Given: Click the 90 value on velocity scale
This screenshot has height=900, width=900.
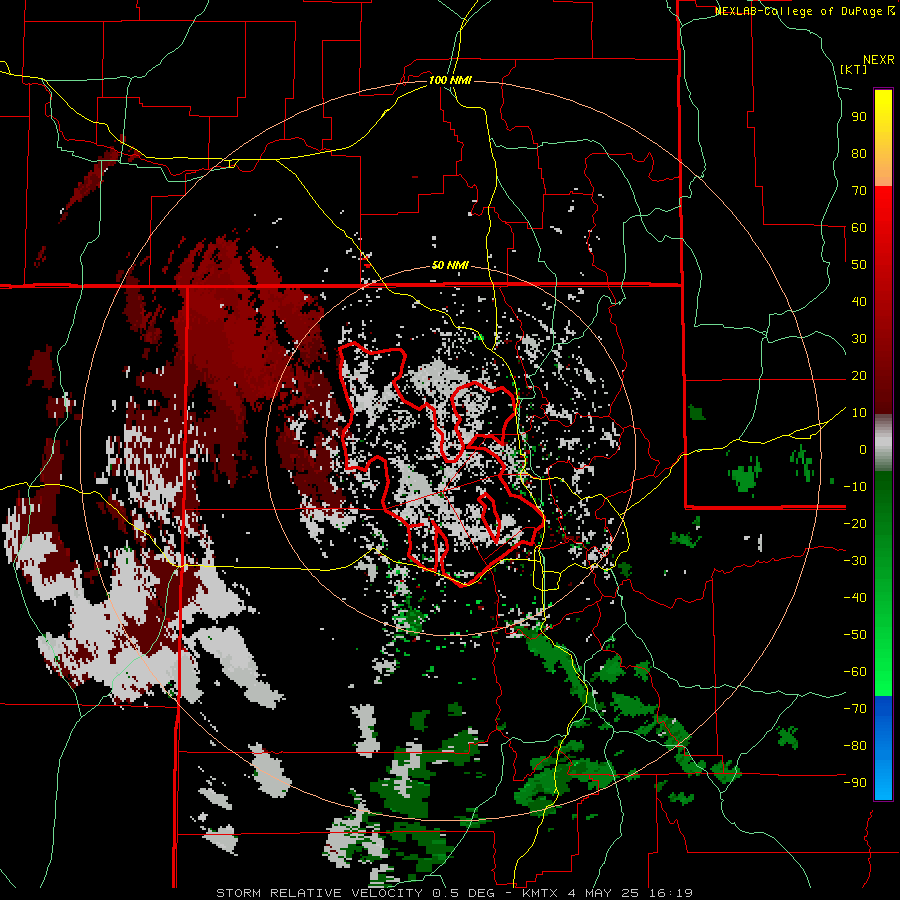Looking at the screenshot, I should point(859,117).
